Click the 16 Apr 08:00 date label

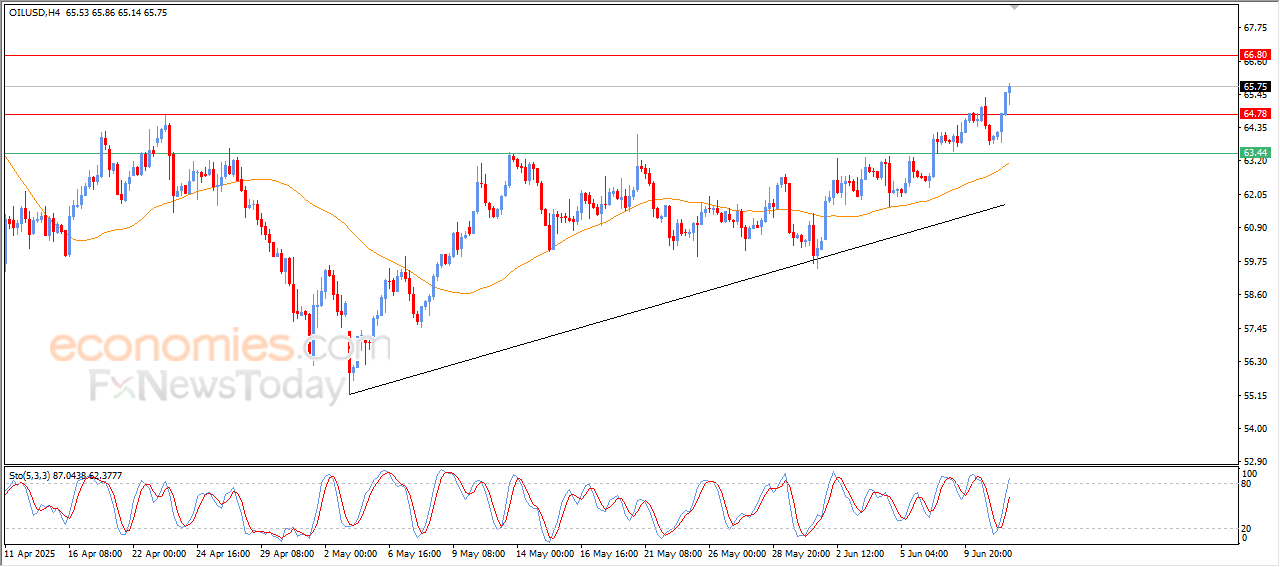pos(95,552)
